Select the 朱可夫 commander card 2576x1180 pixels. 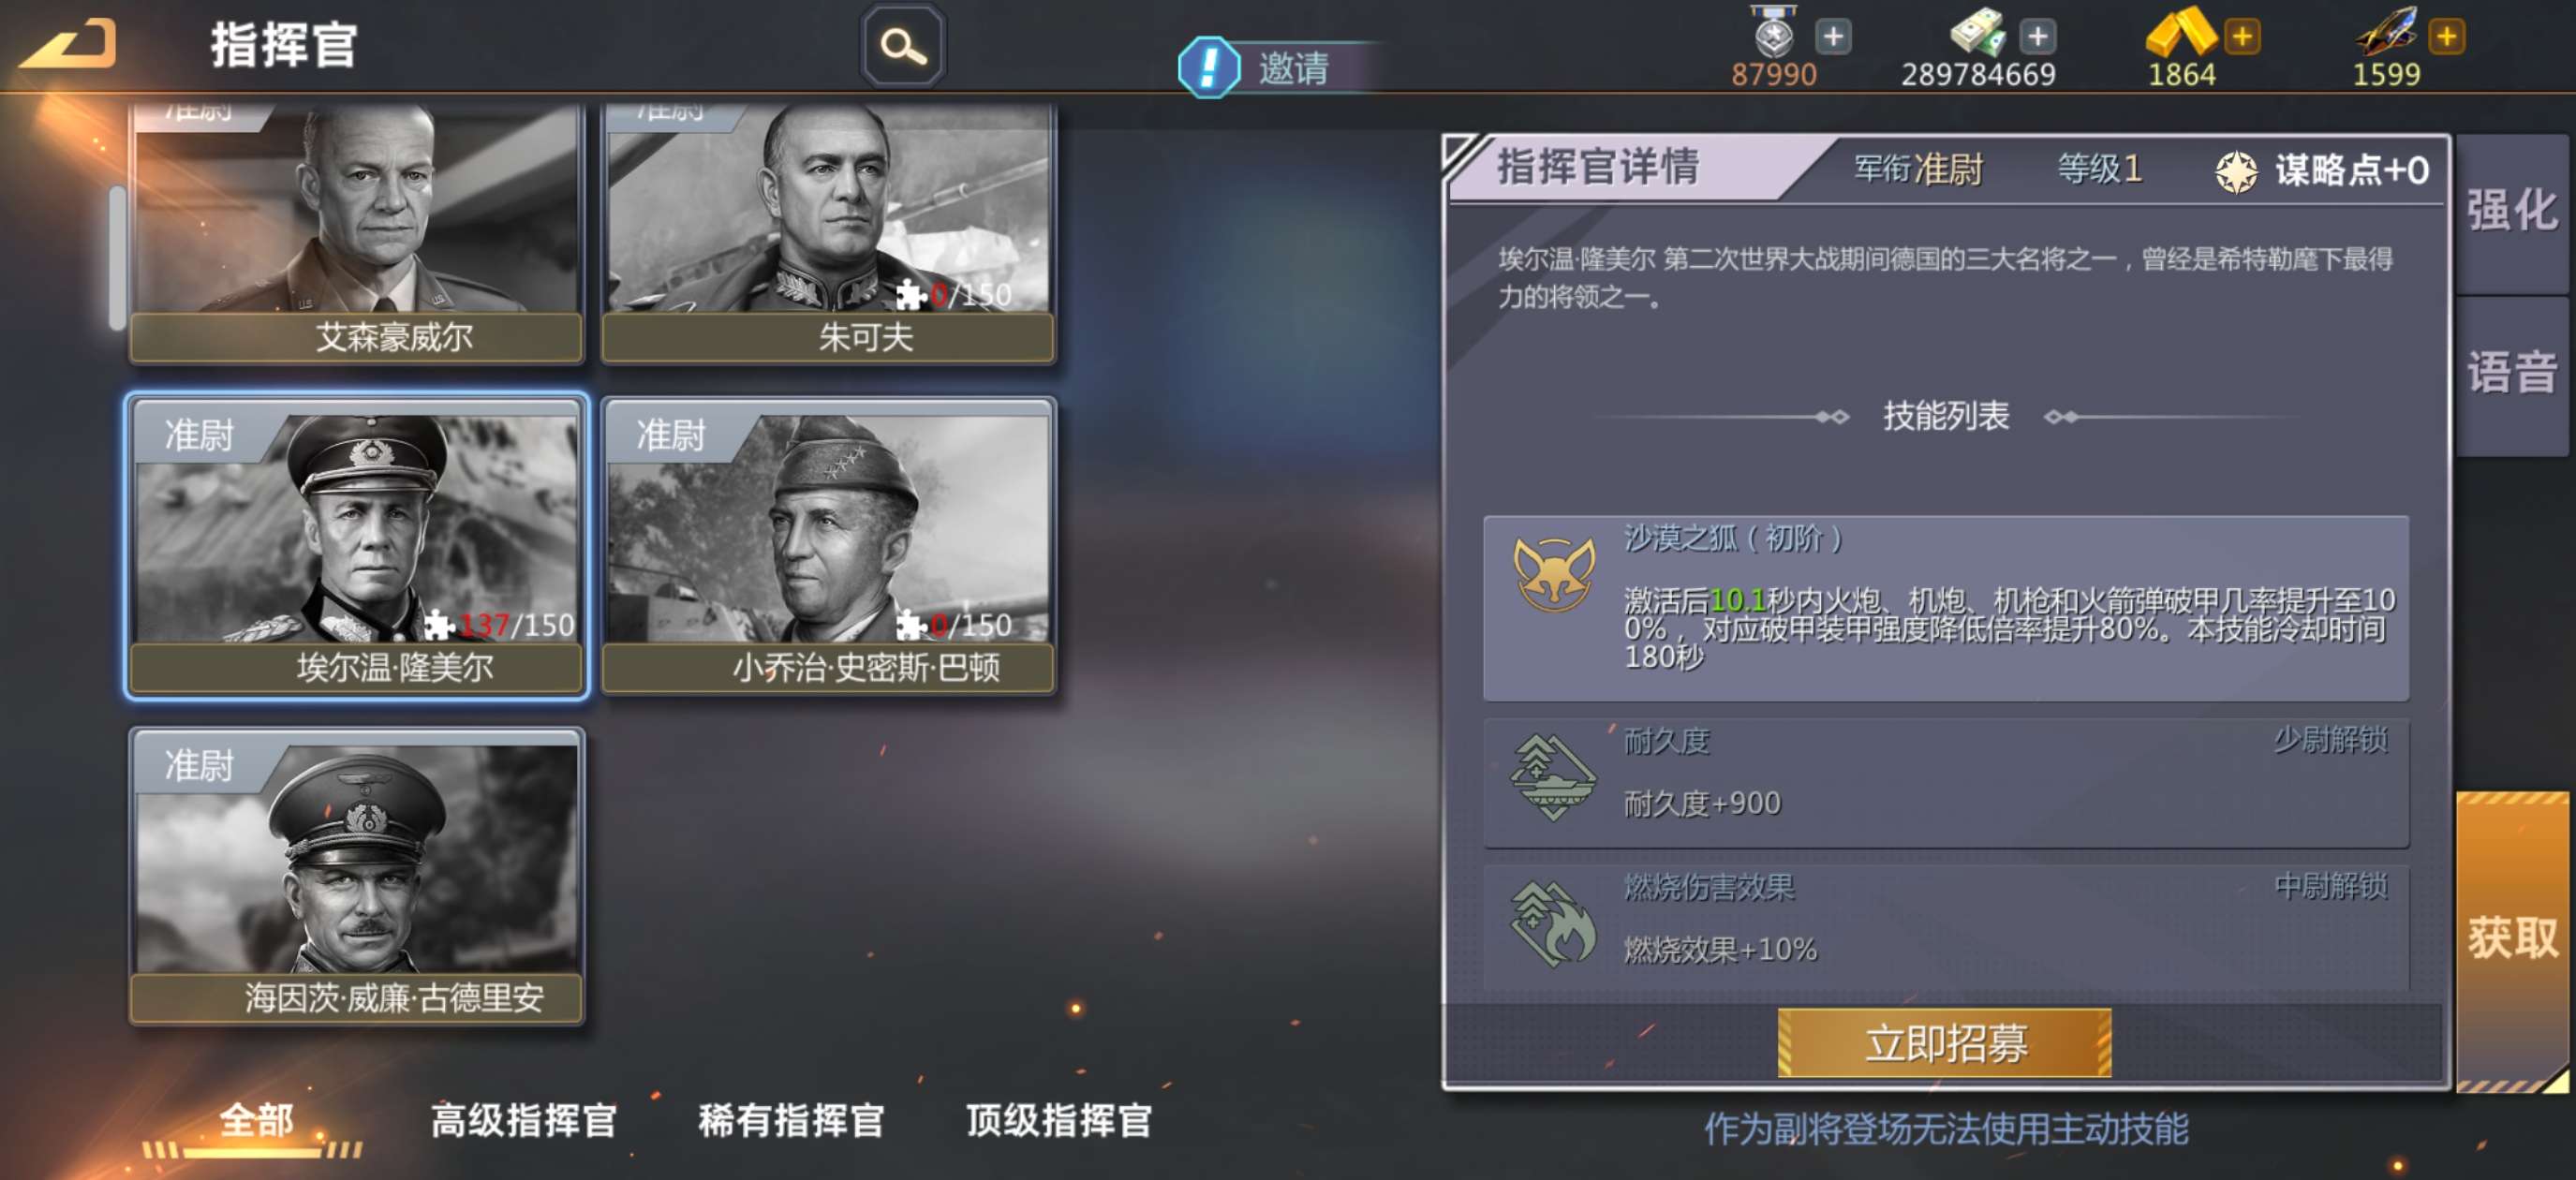[828, 232]
